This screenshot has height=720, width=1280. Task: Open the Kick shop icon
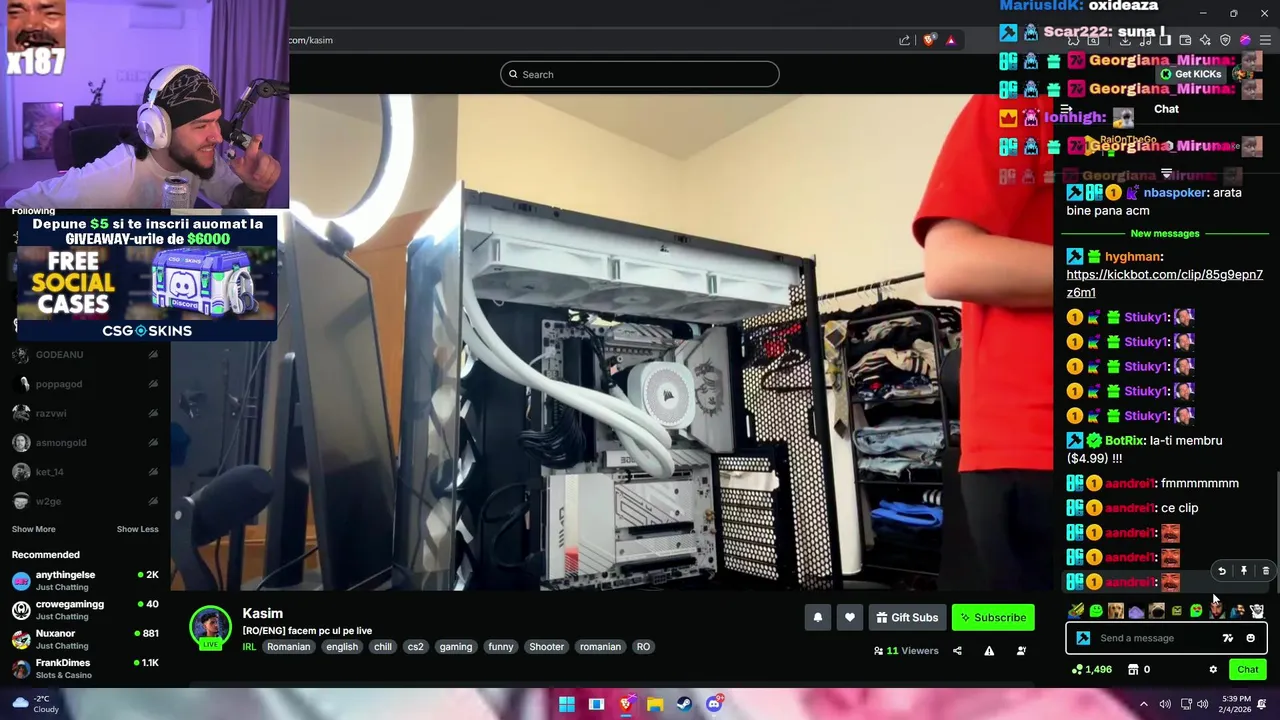1133,670
